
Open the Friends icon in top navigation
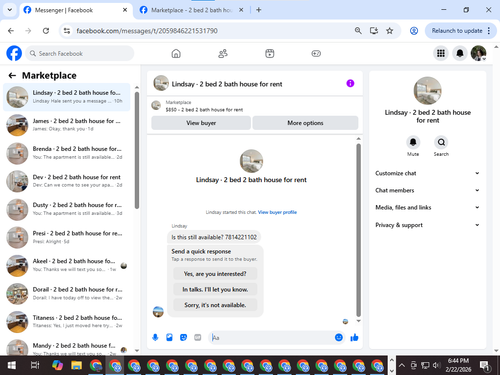pyautogui.click(x=223, y=53)
